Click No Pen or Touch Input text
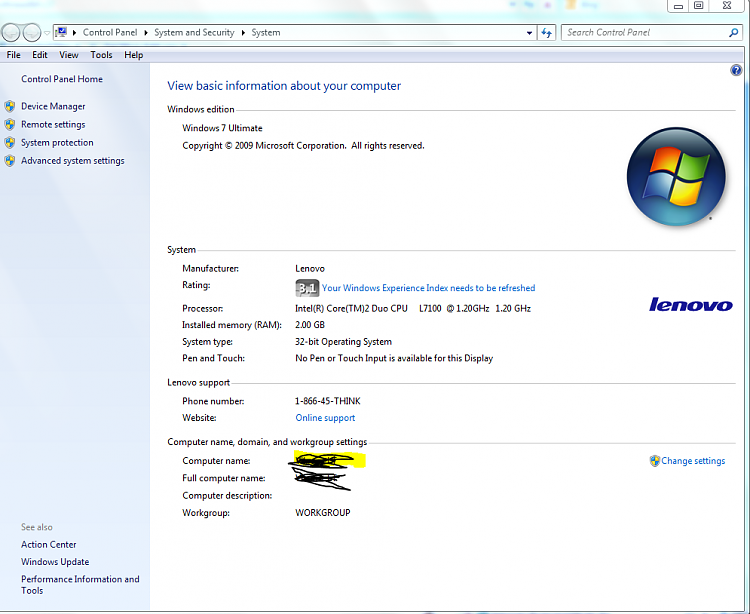750x614 pixels. click(394, 358)
